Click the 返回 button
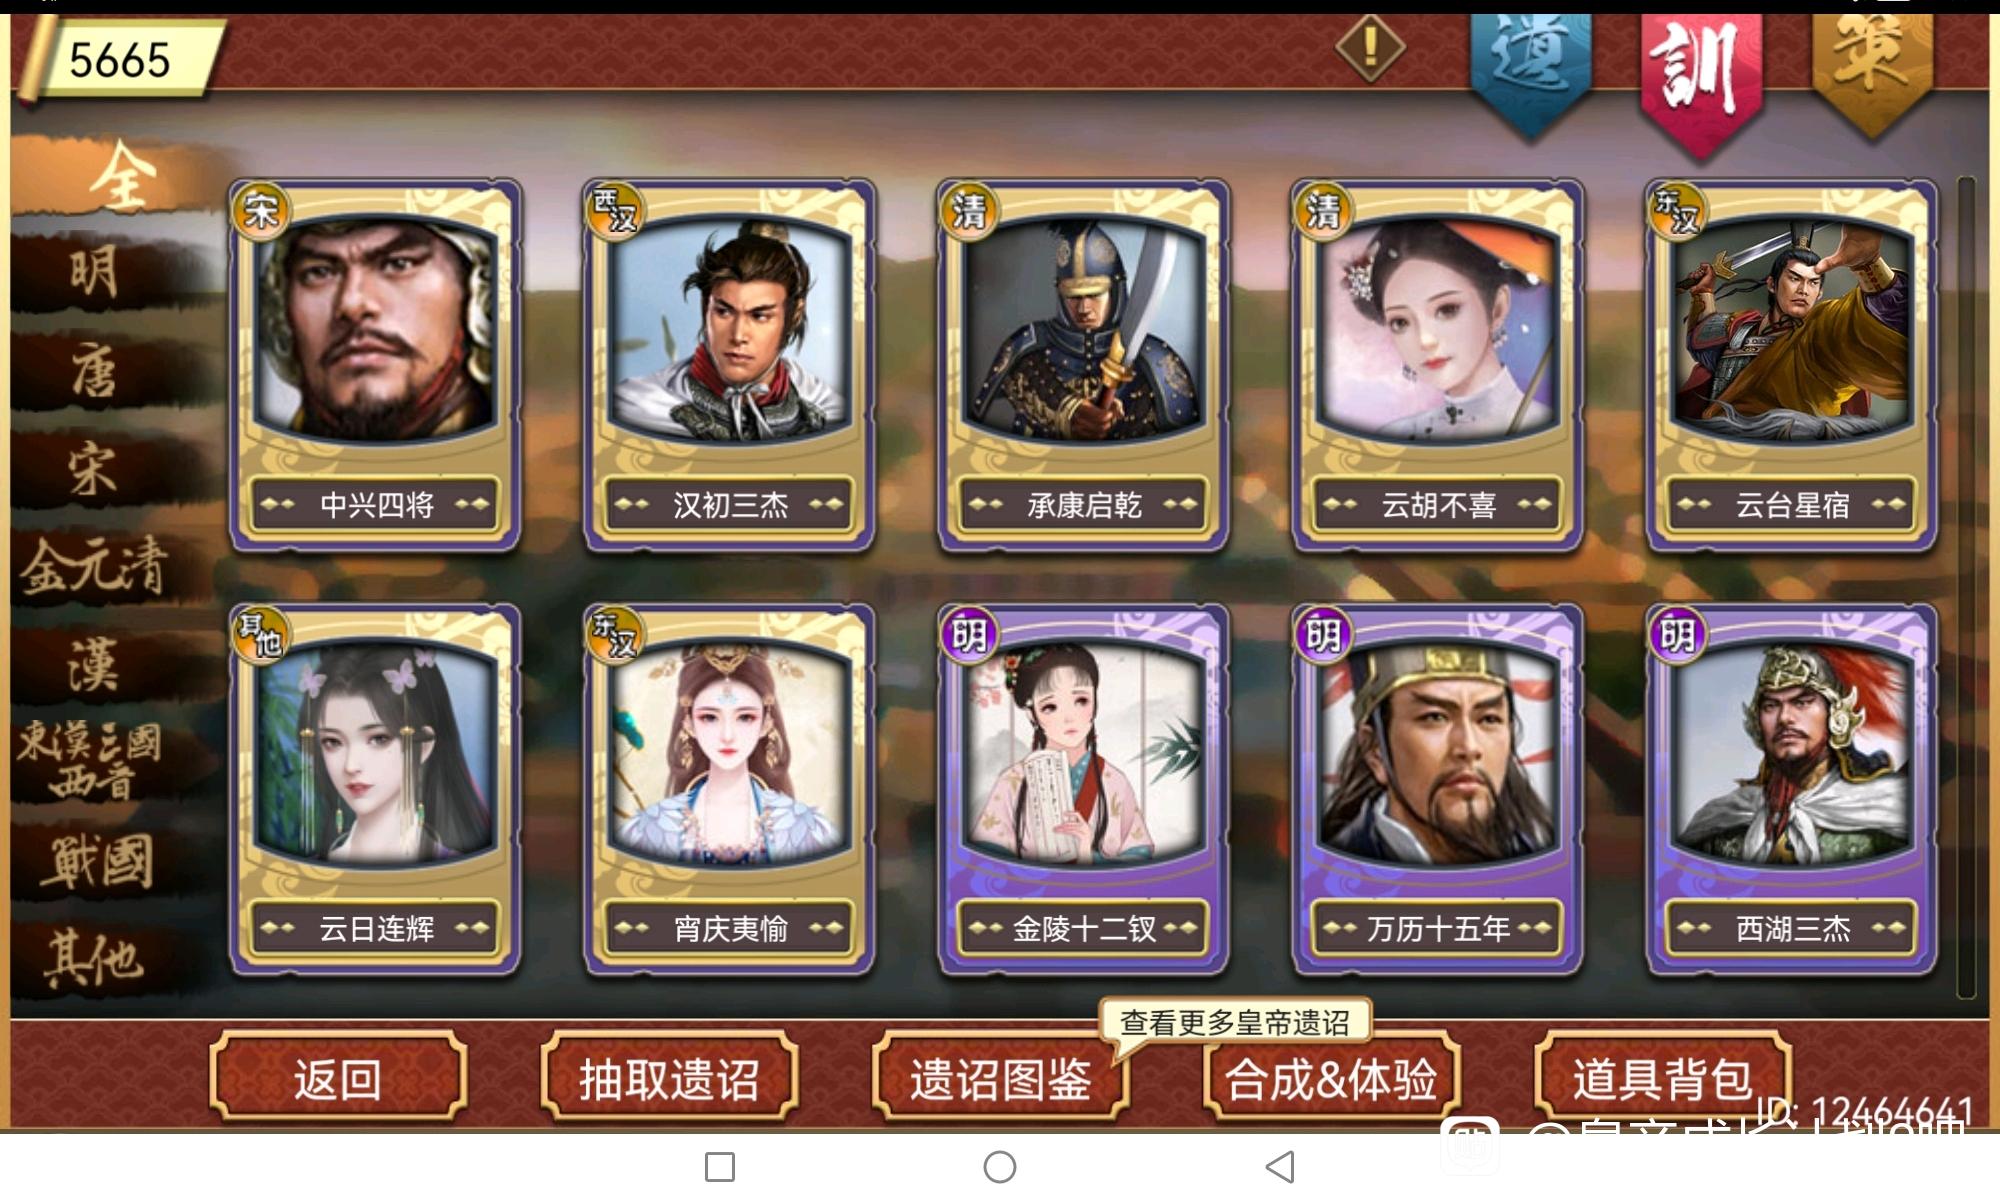 338,1078
